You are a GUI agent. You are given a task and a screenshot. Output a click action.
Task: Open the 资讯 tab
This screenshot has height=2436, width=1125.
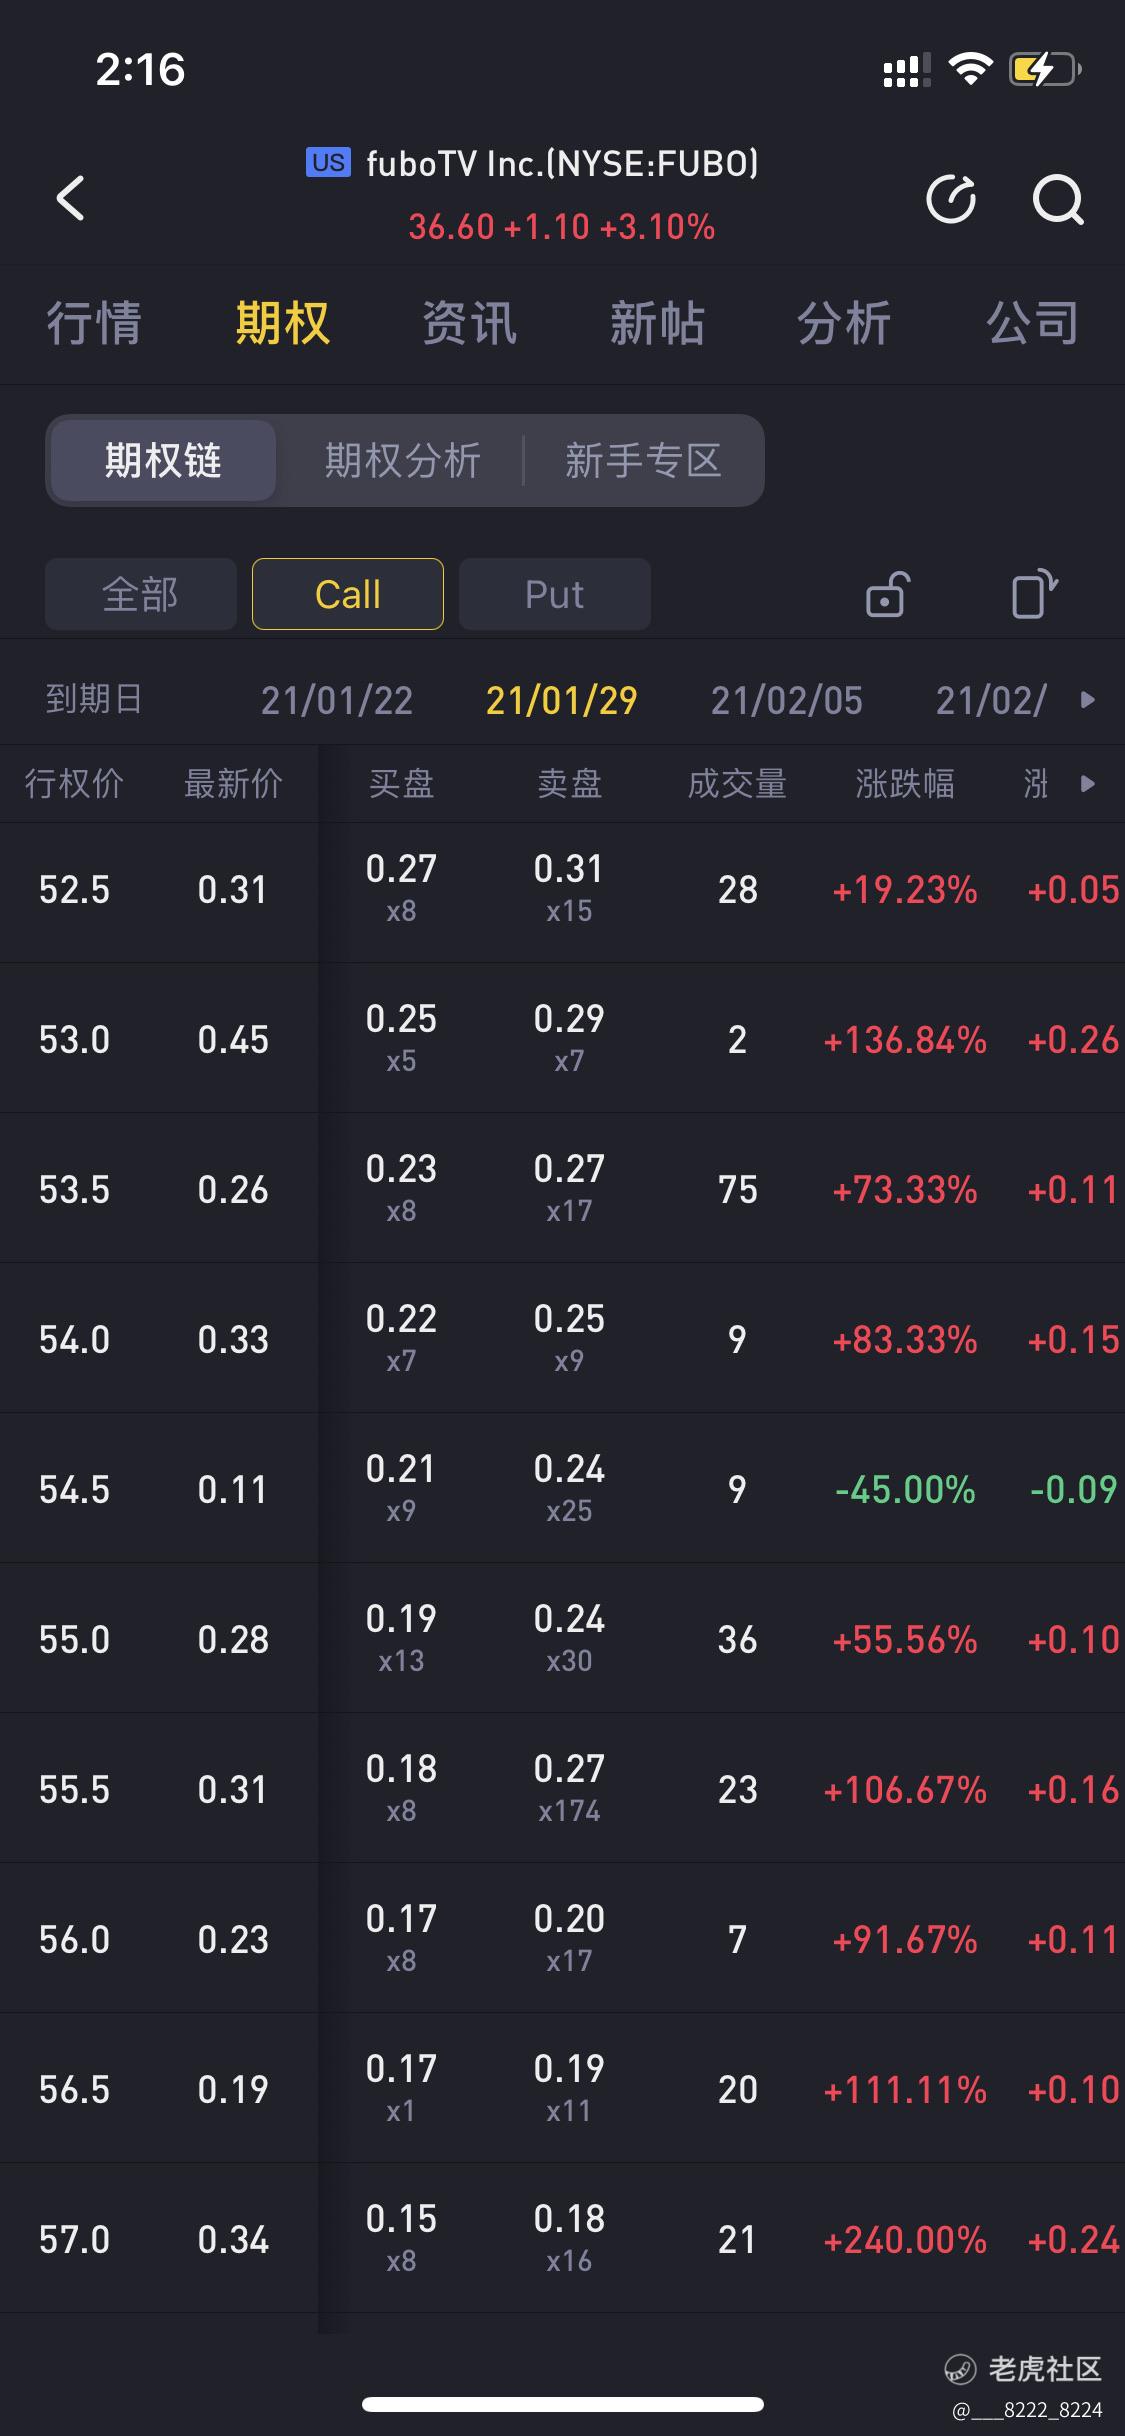469,323
